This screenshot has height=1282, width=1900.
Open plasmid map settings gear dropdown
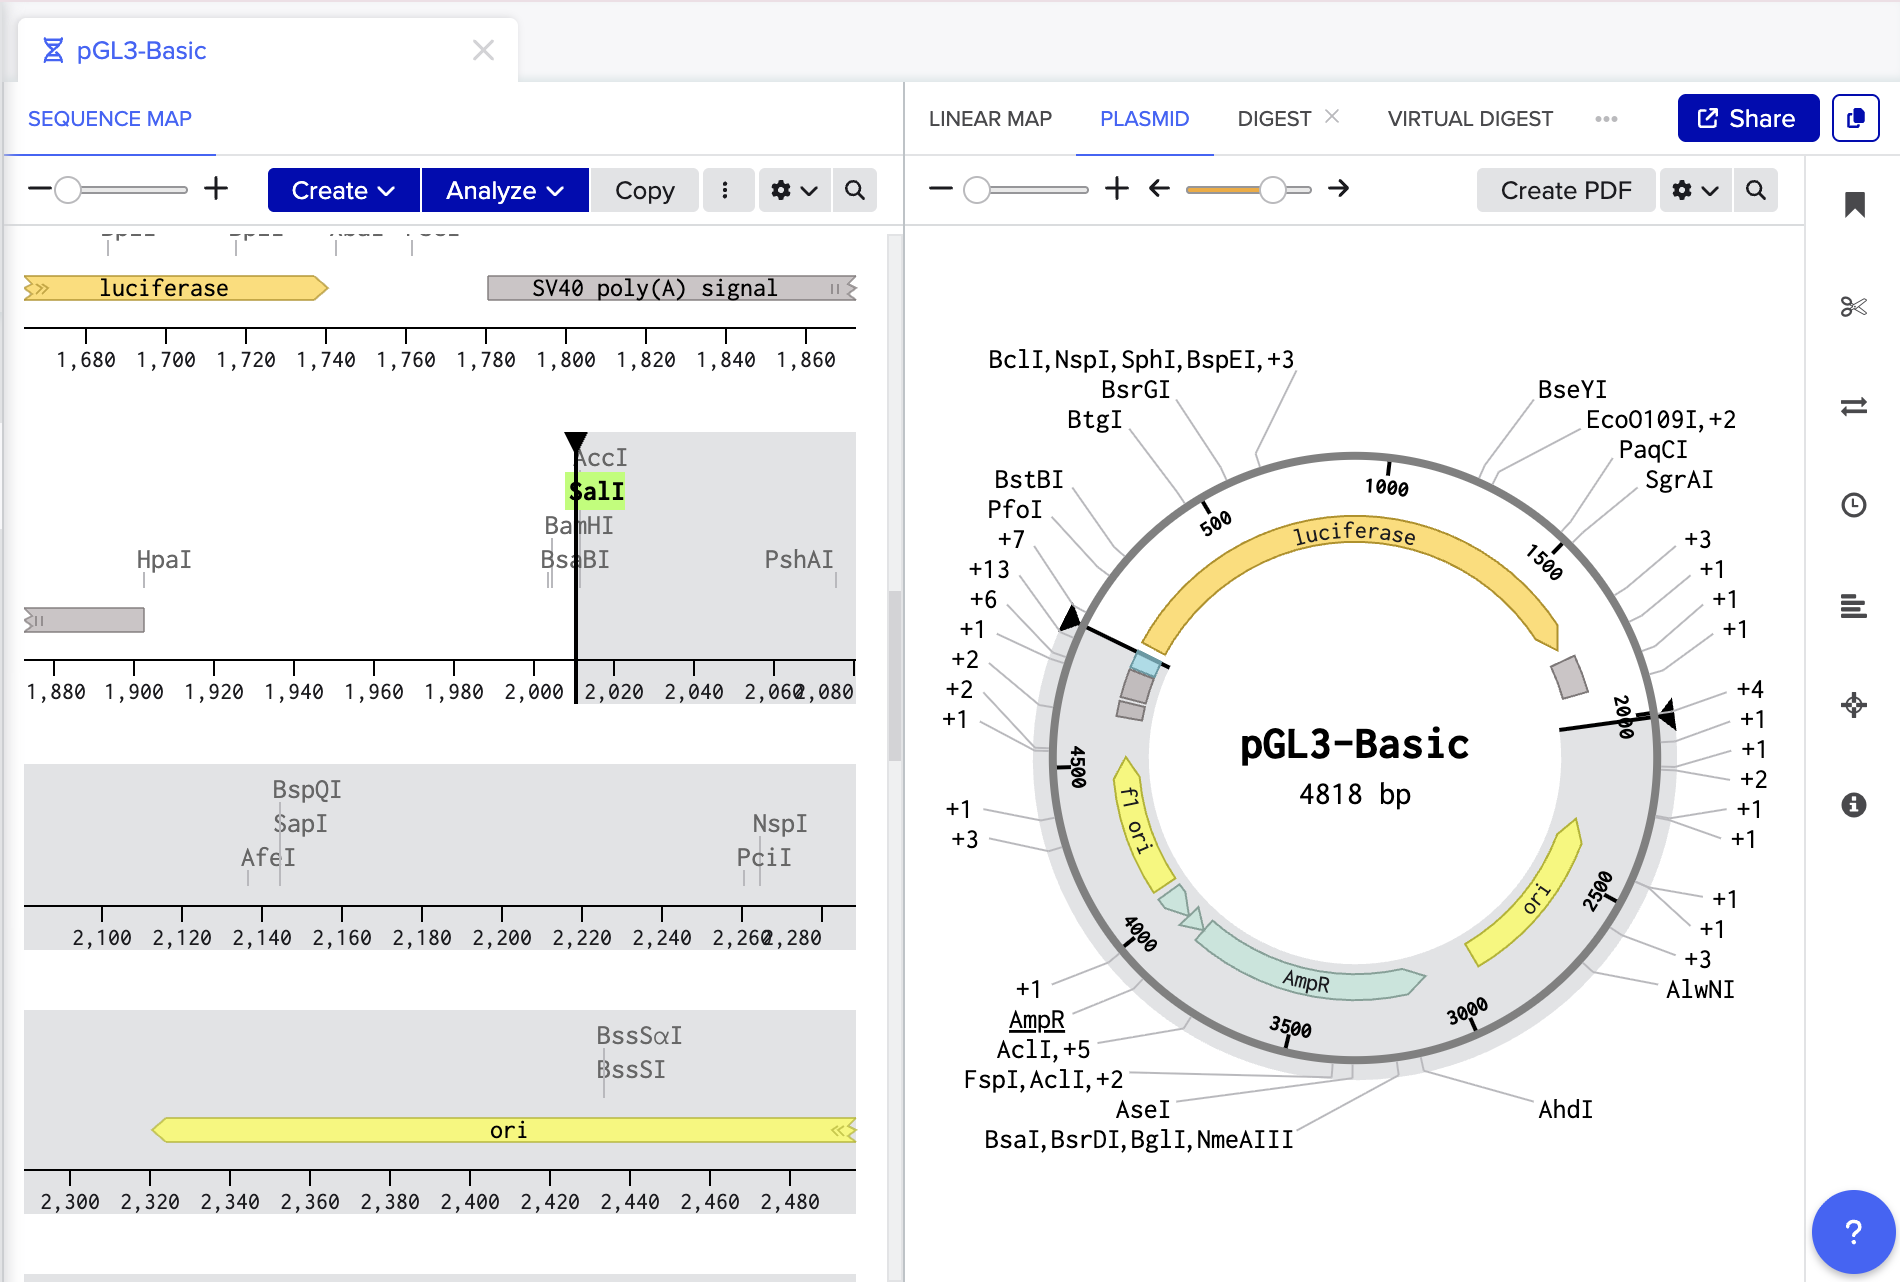tap(1696, 190)
